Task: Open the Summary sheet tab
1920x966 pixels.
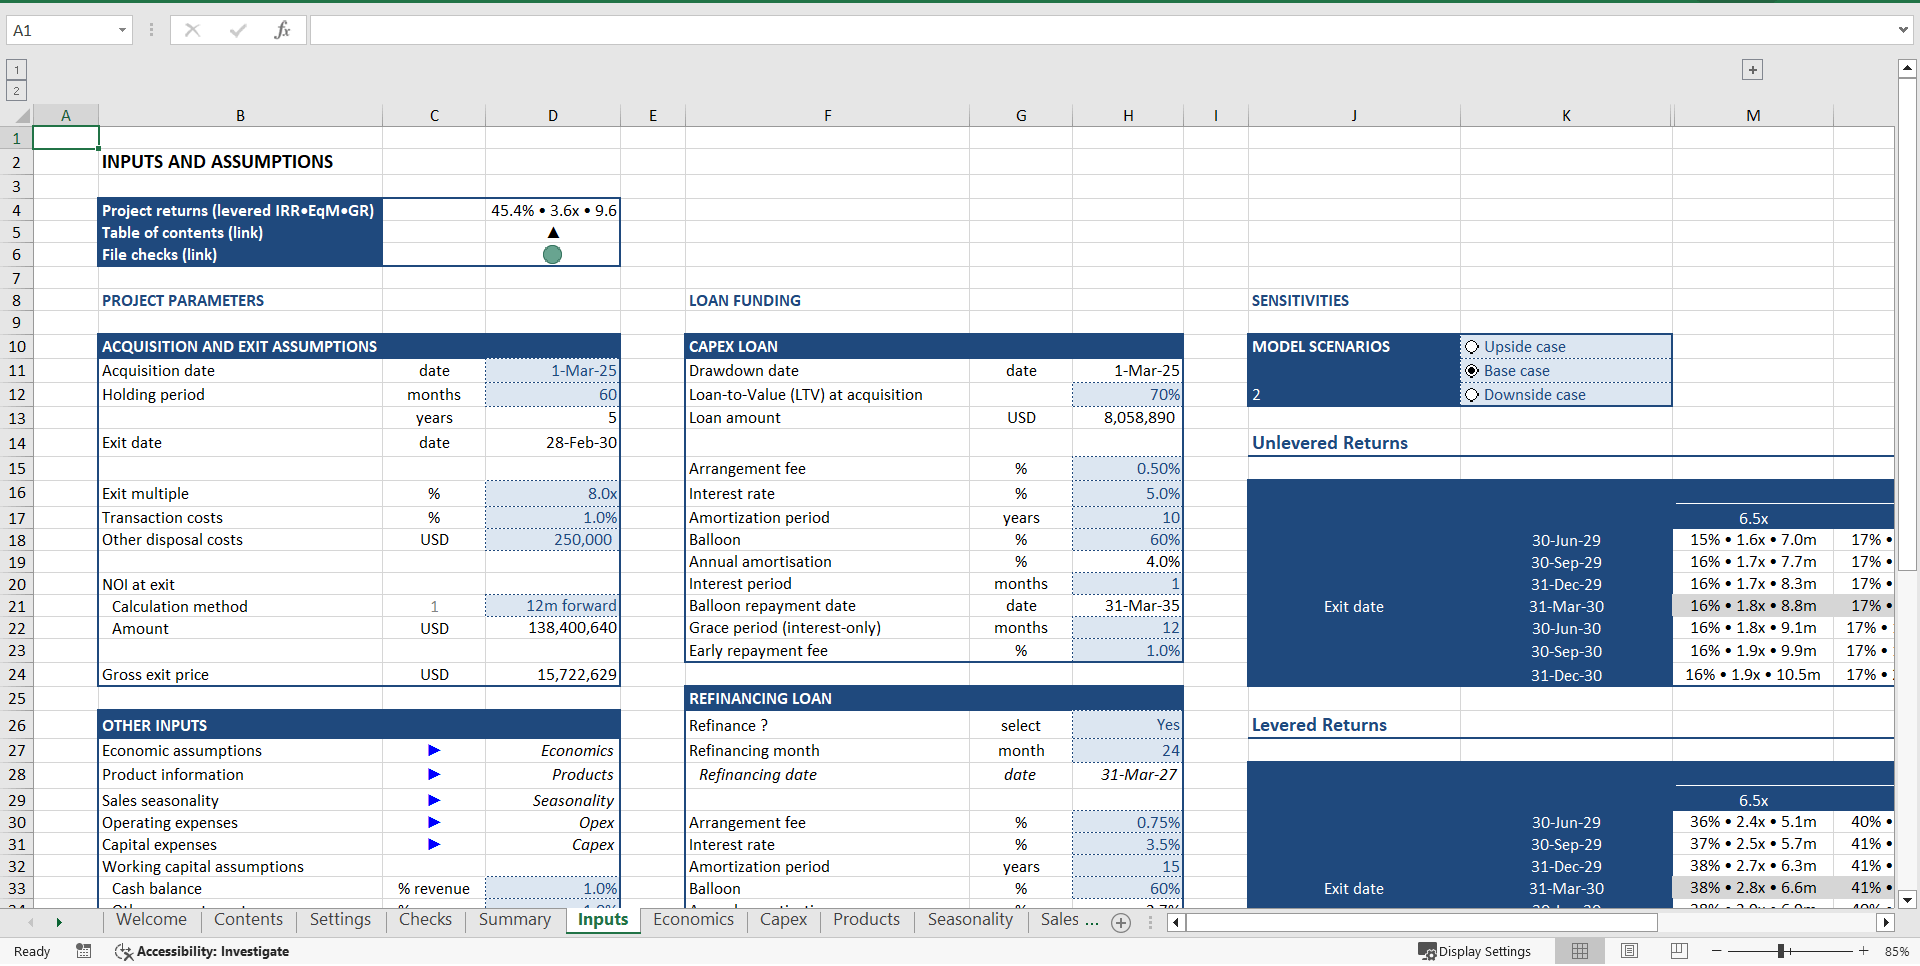Action: point(514,920)
